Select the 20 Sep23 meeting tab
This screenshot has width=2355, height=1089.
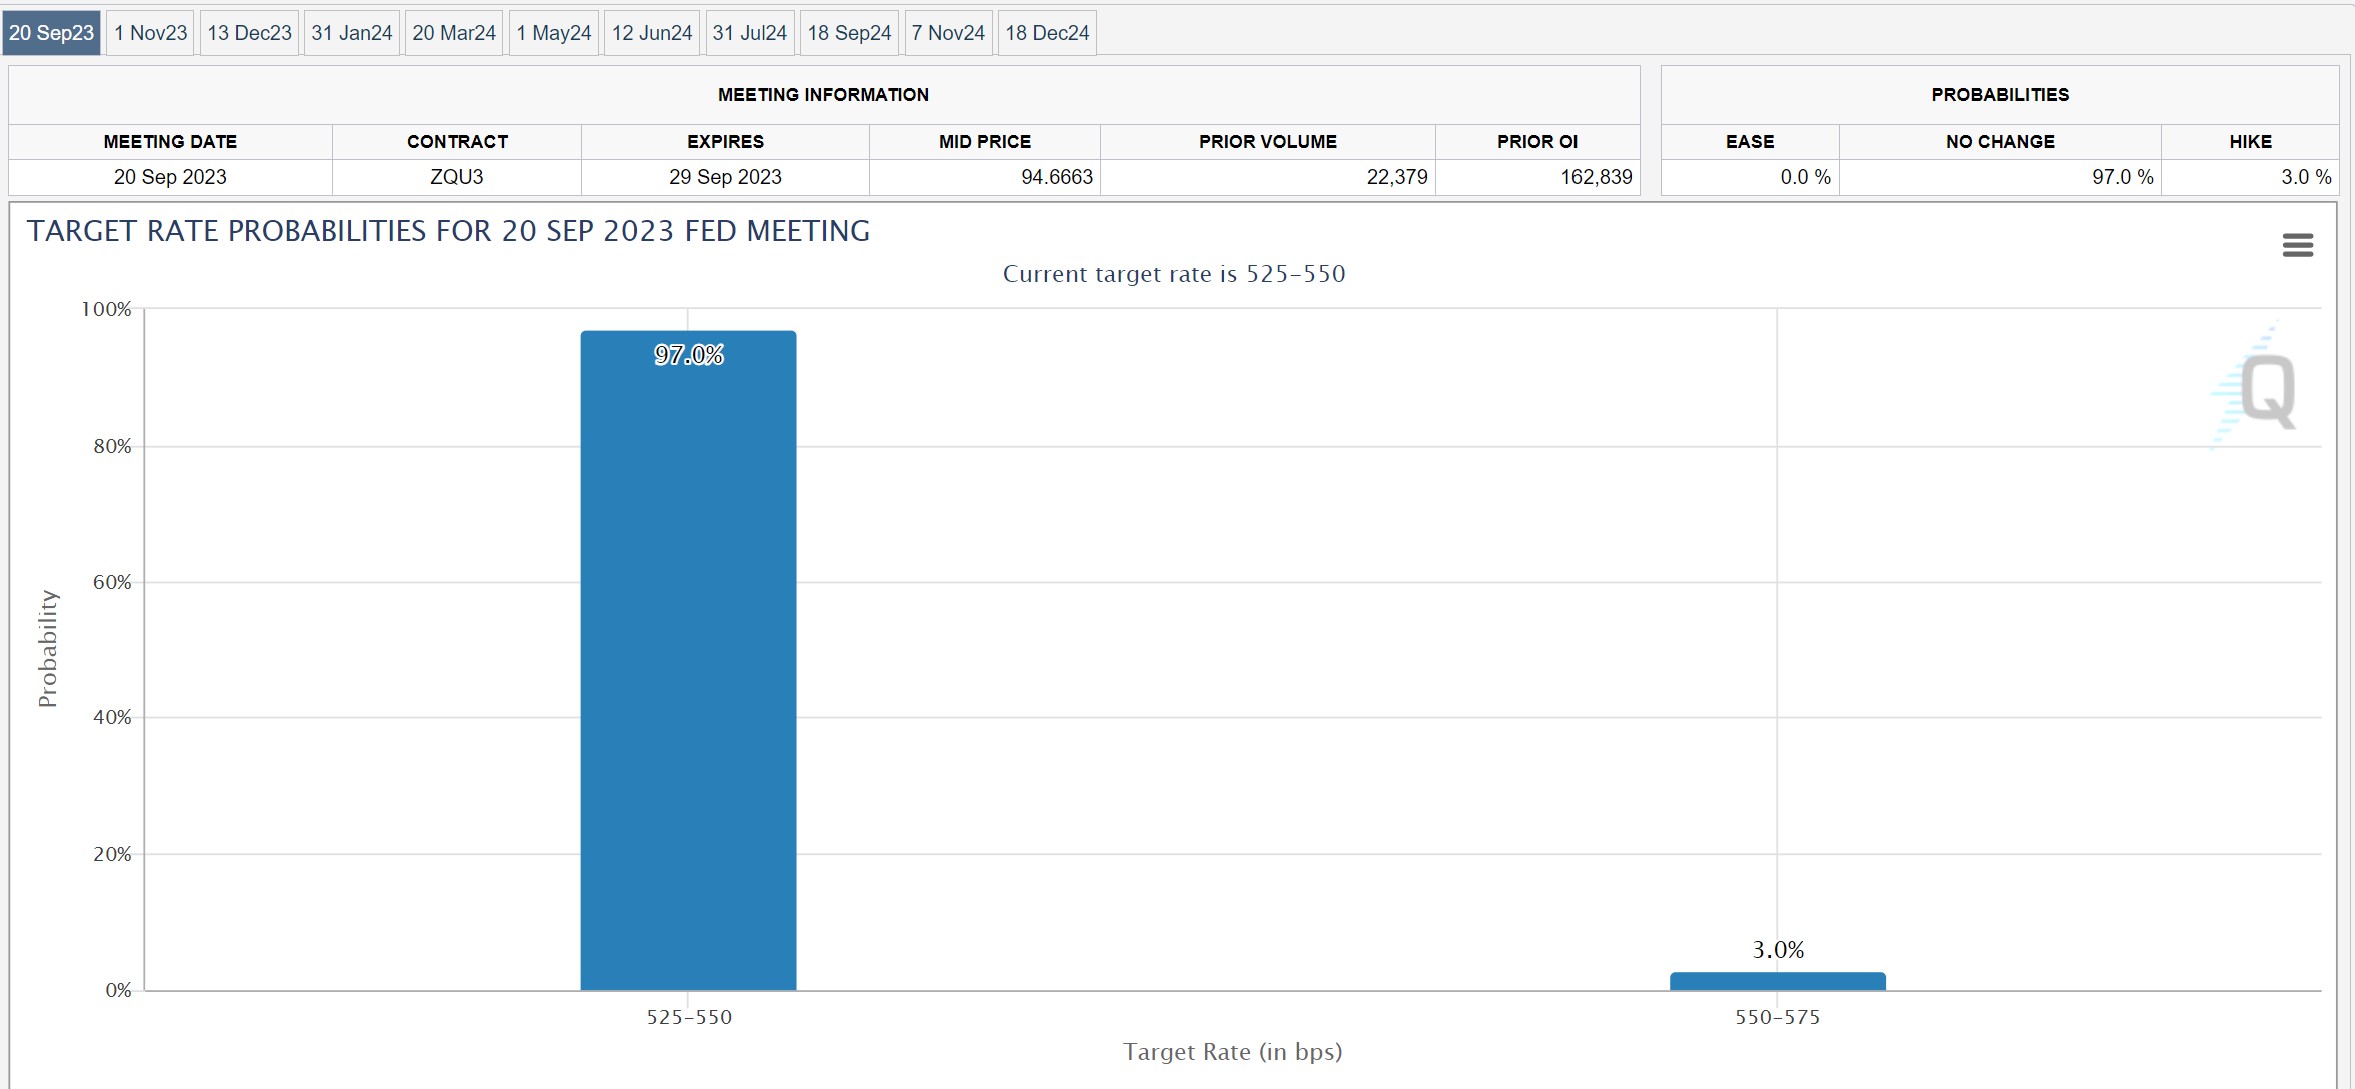[51, 33]
